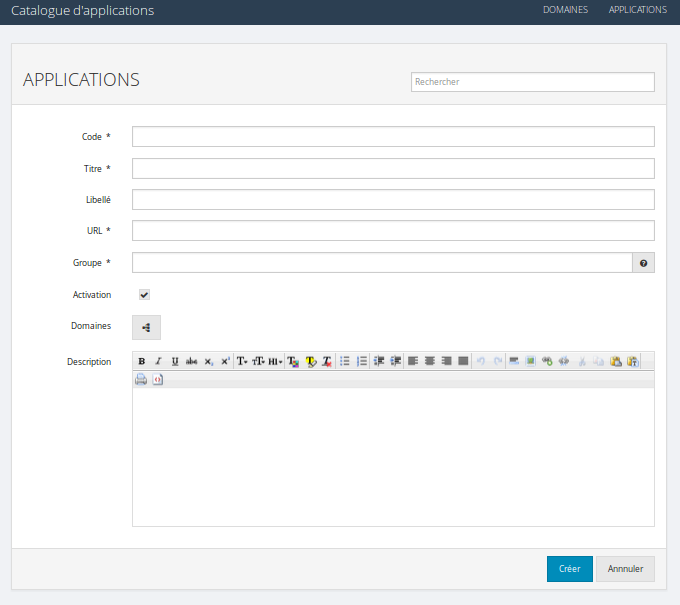
Task: Uncheck the Activation checkbox
Action: point(144,295)
